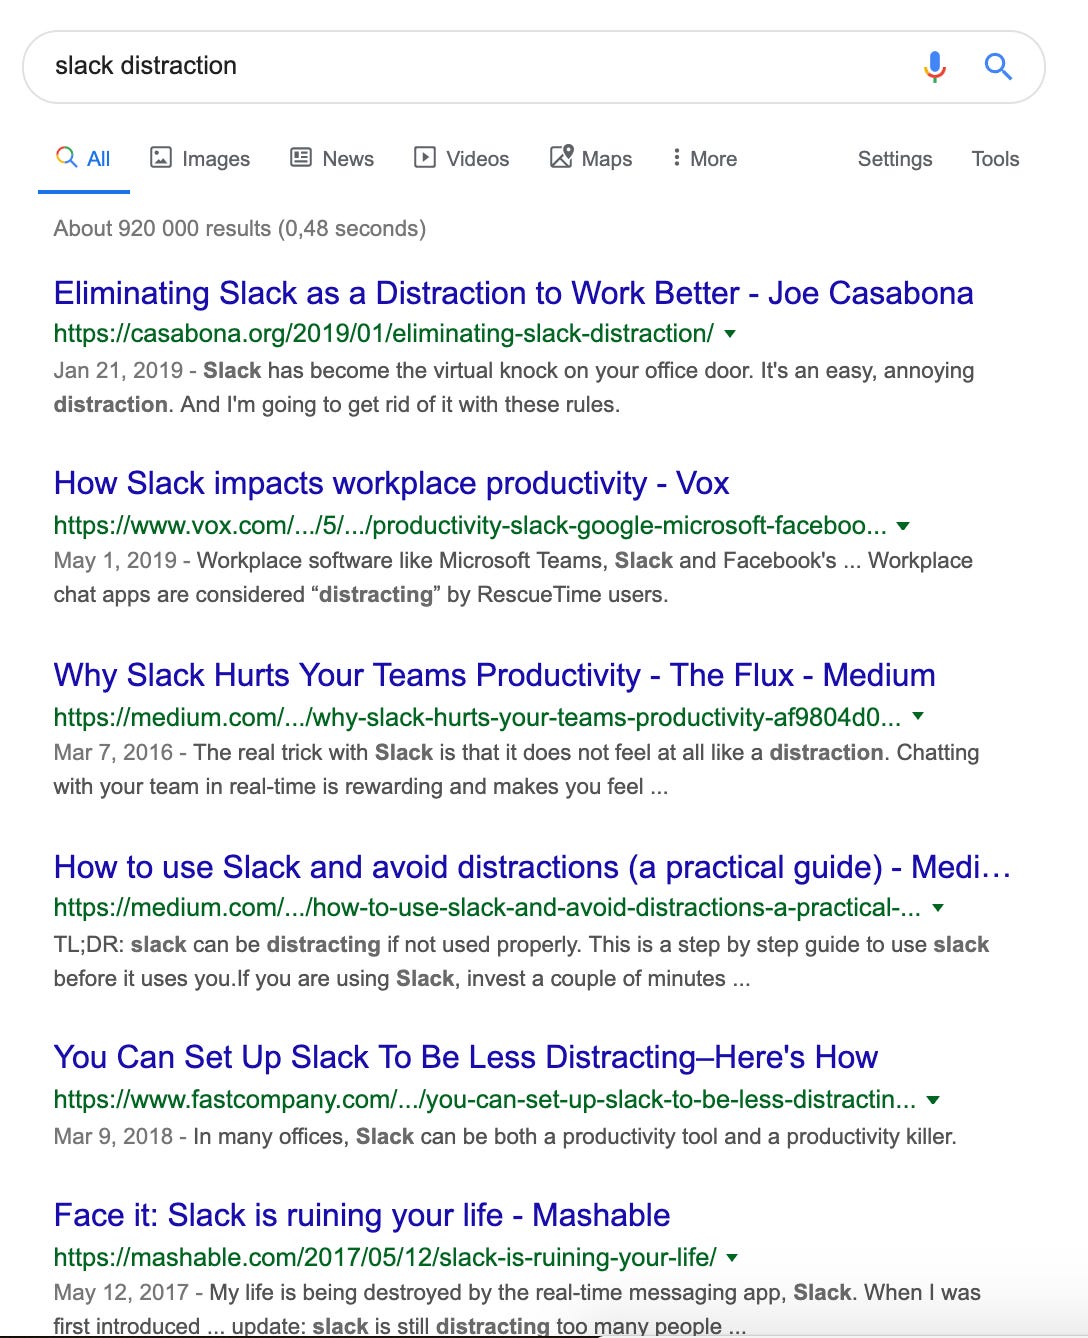Click the fastcompany.com green URL

[485, 1099]
